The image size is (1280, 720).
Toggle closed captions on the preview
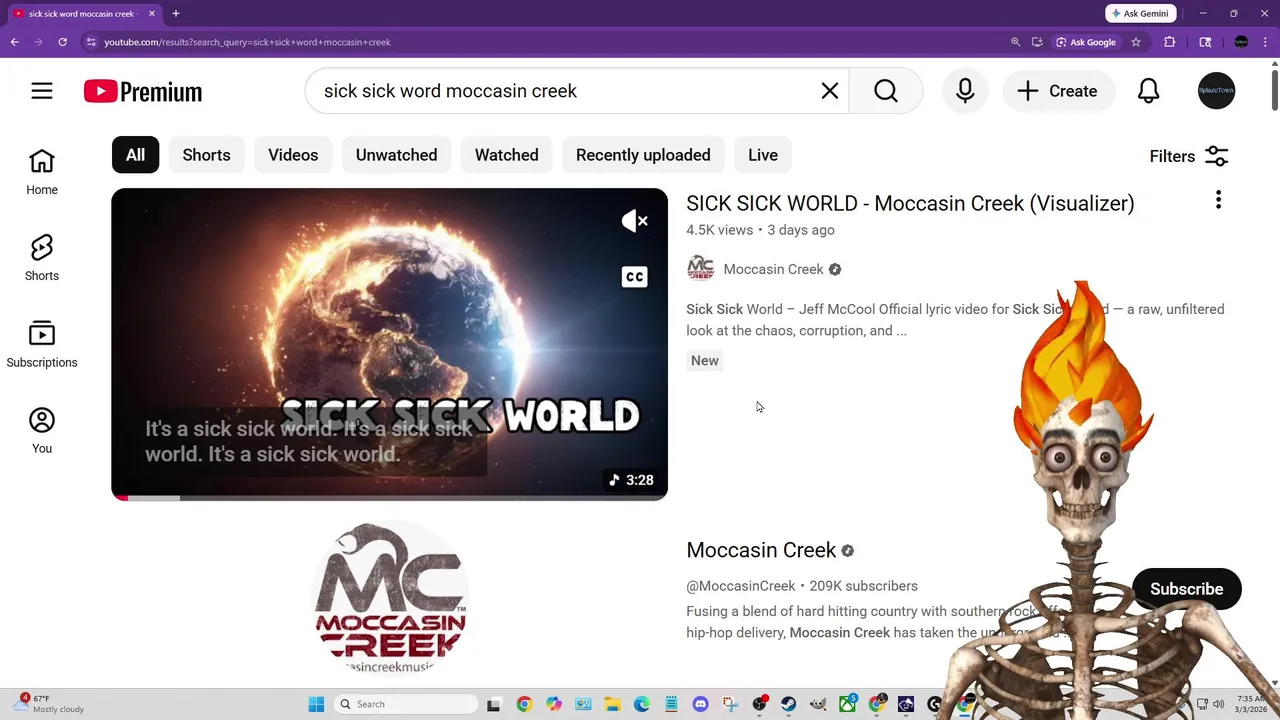point(635,277)
